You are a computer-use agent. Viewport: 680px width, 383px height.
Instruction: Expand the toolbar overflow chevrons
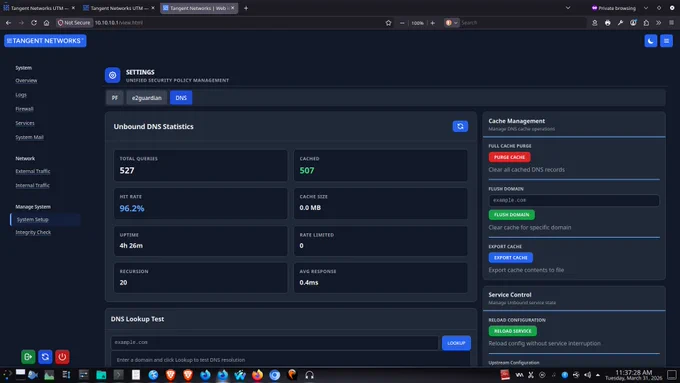point(658,23)
